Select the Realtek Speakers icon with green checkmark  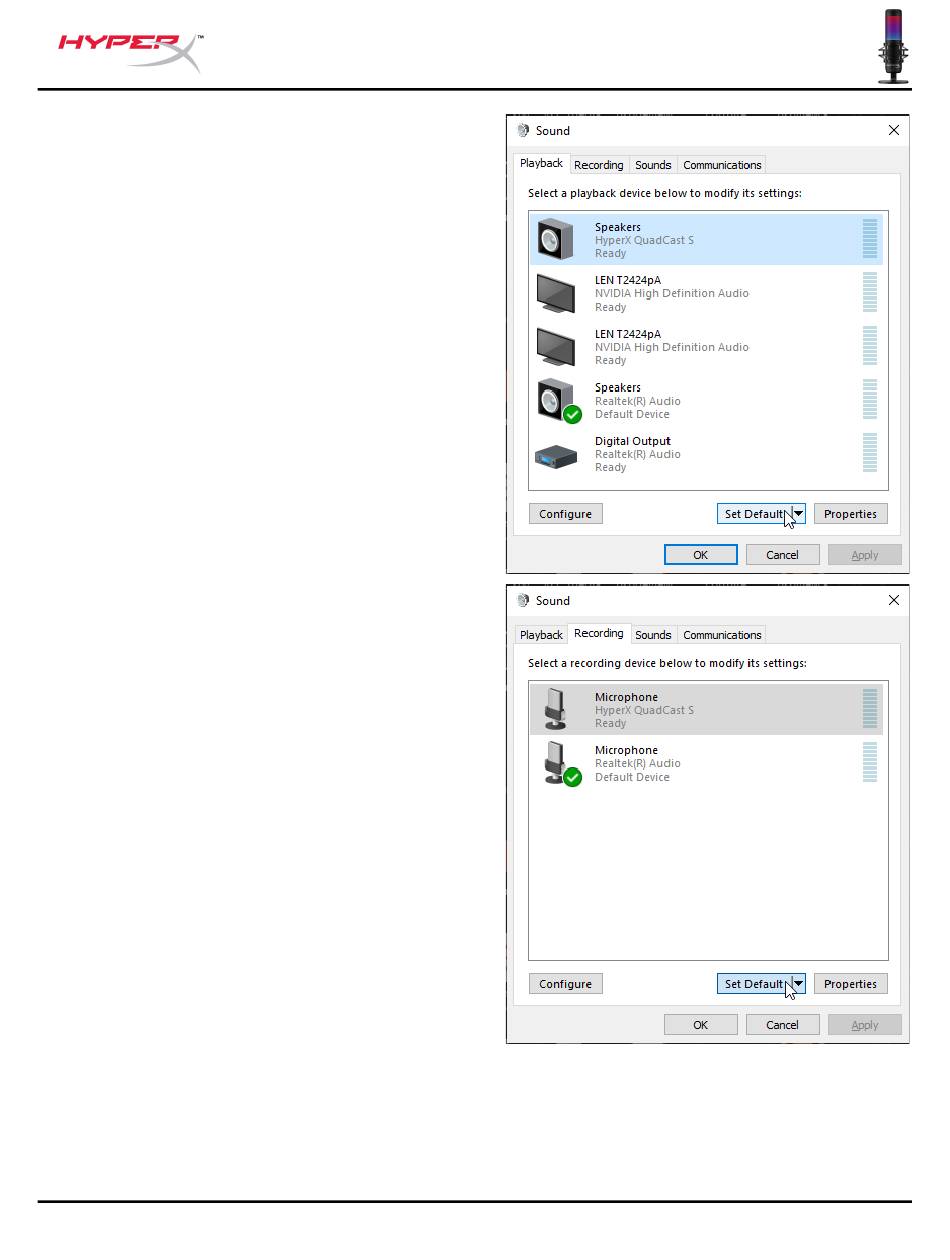559,401
